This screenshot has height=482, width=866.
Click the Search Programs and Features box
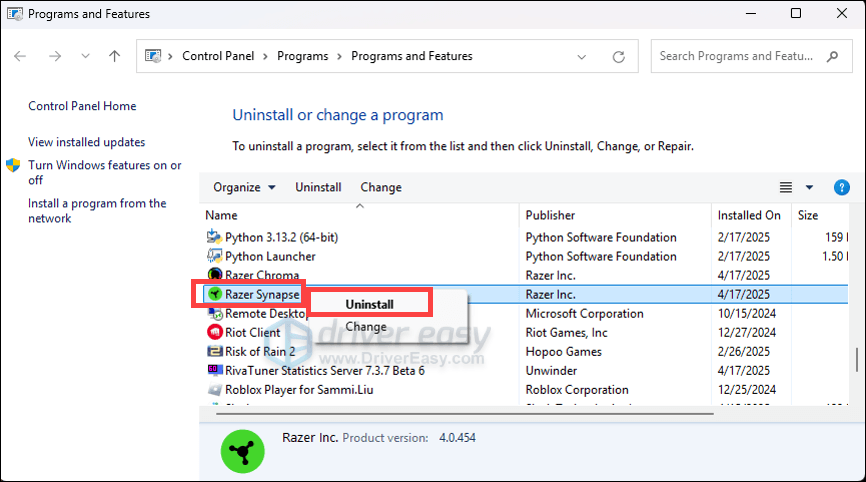point(750,56)
